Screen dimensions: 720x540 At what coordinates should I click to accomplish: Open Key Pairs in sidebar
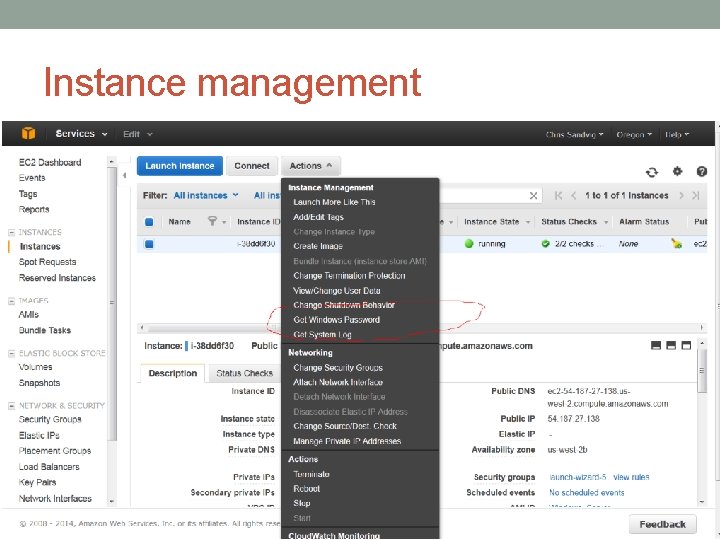coord(37,482)
